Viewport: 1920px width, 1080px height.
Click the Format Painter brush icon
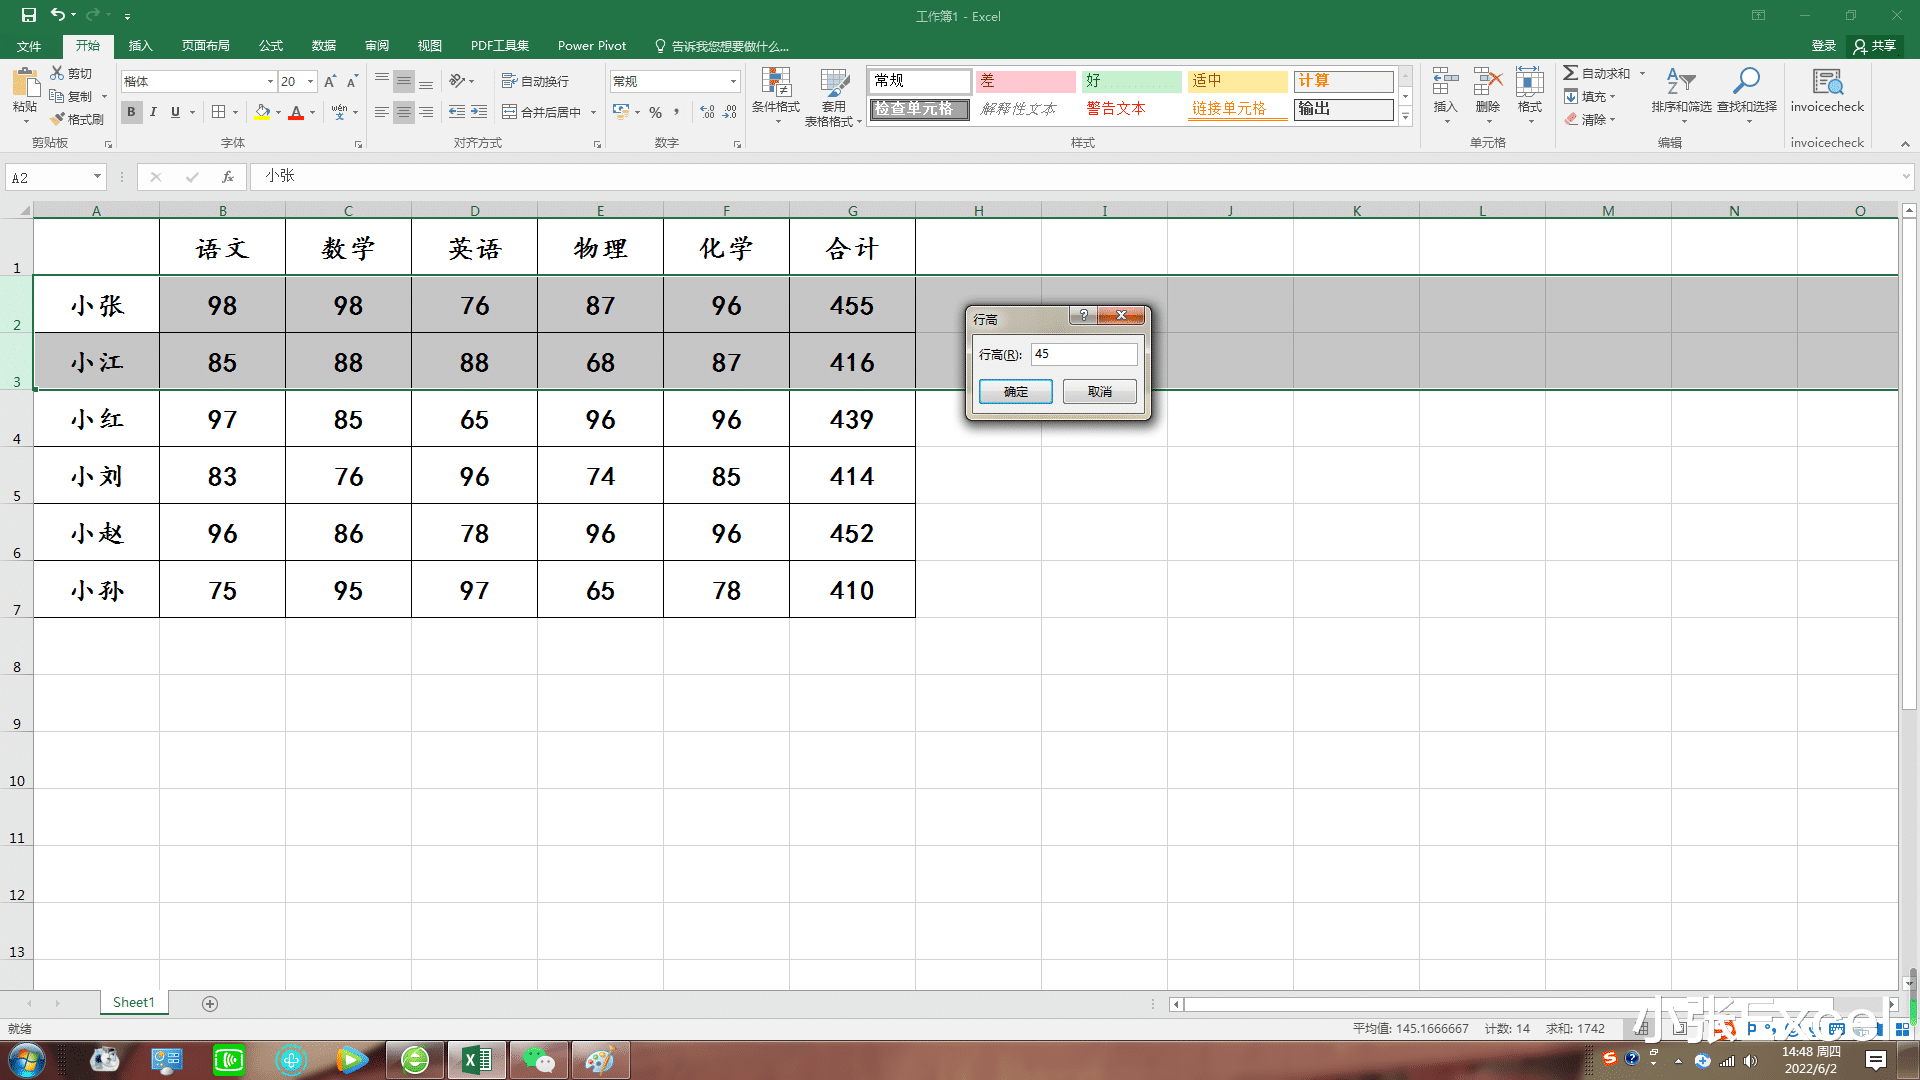coord(58,119)
